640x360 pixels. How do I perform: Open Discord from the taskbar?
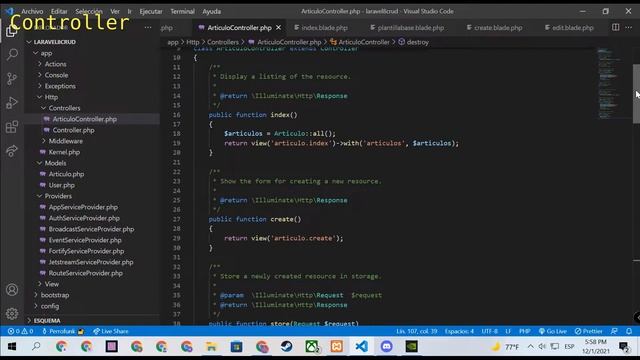[387, 347]
